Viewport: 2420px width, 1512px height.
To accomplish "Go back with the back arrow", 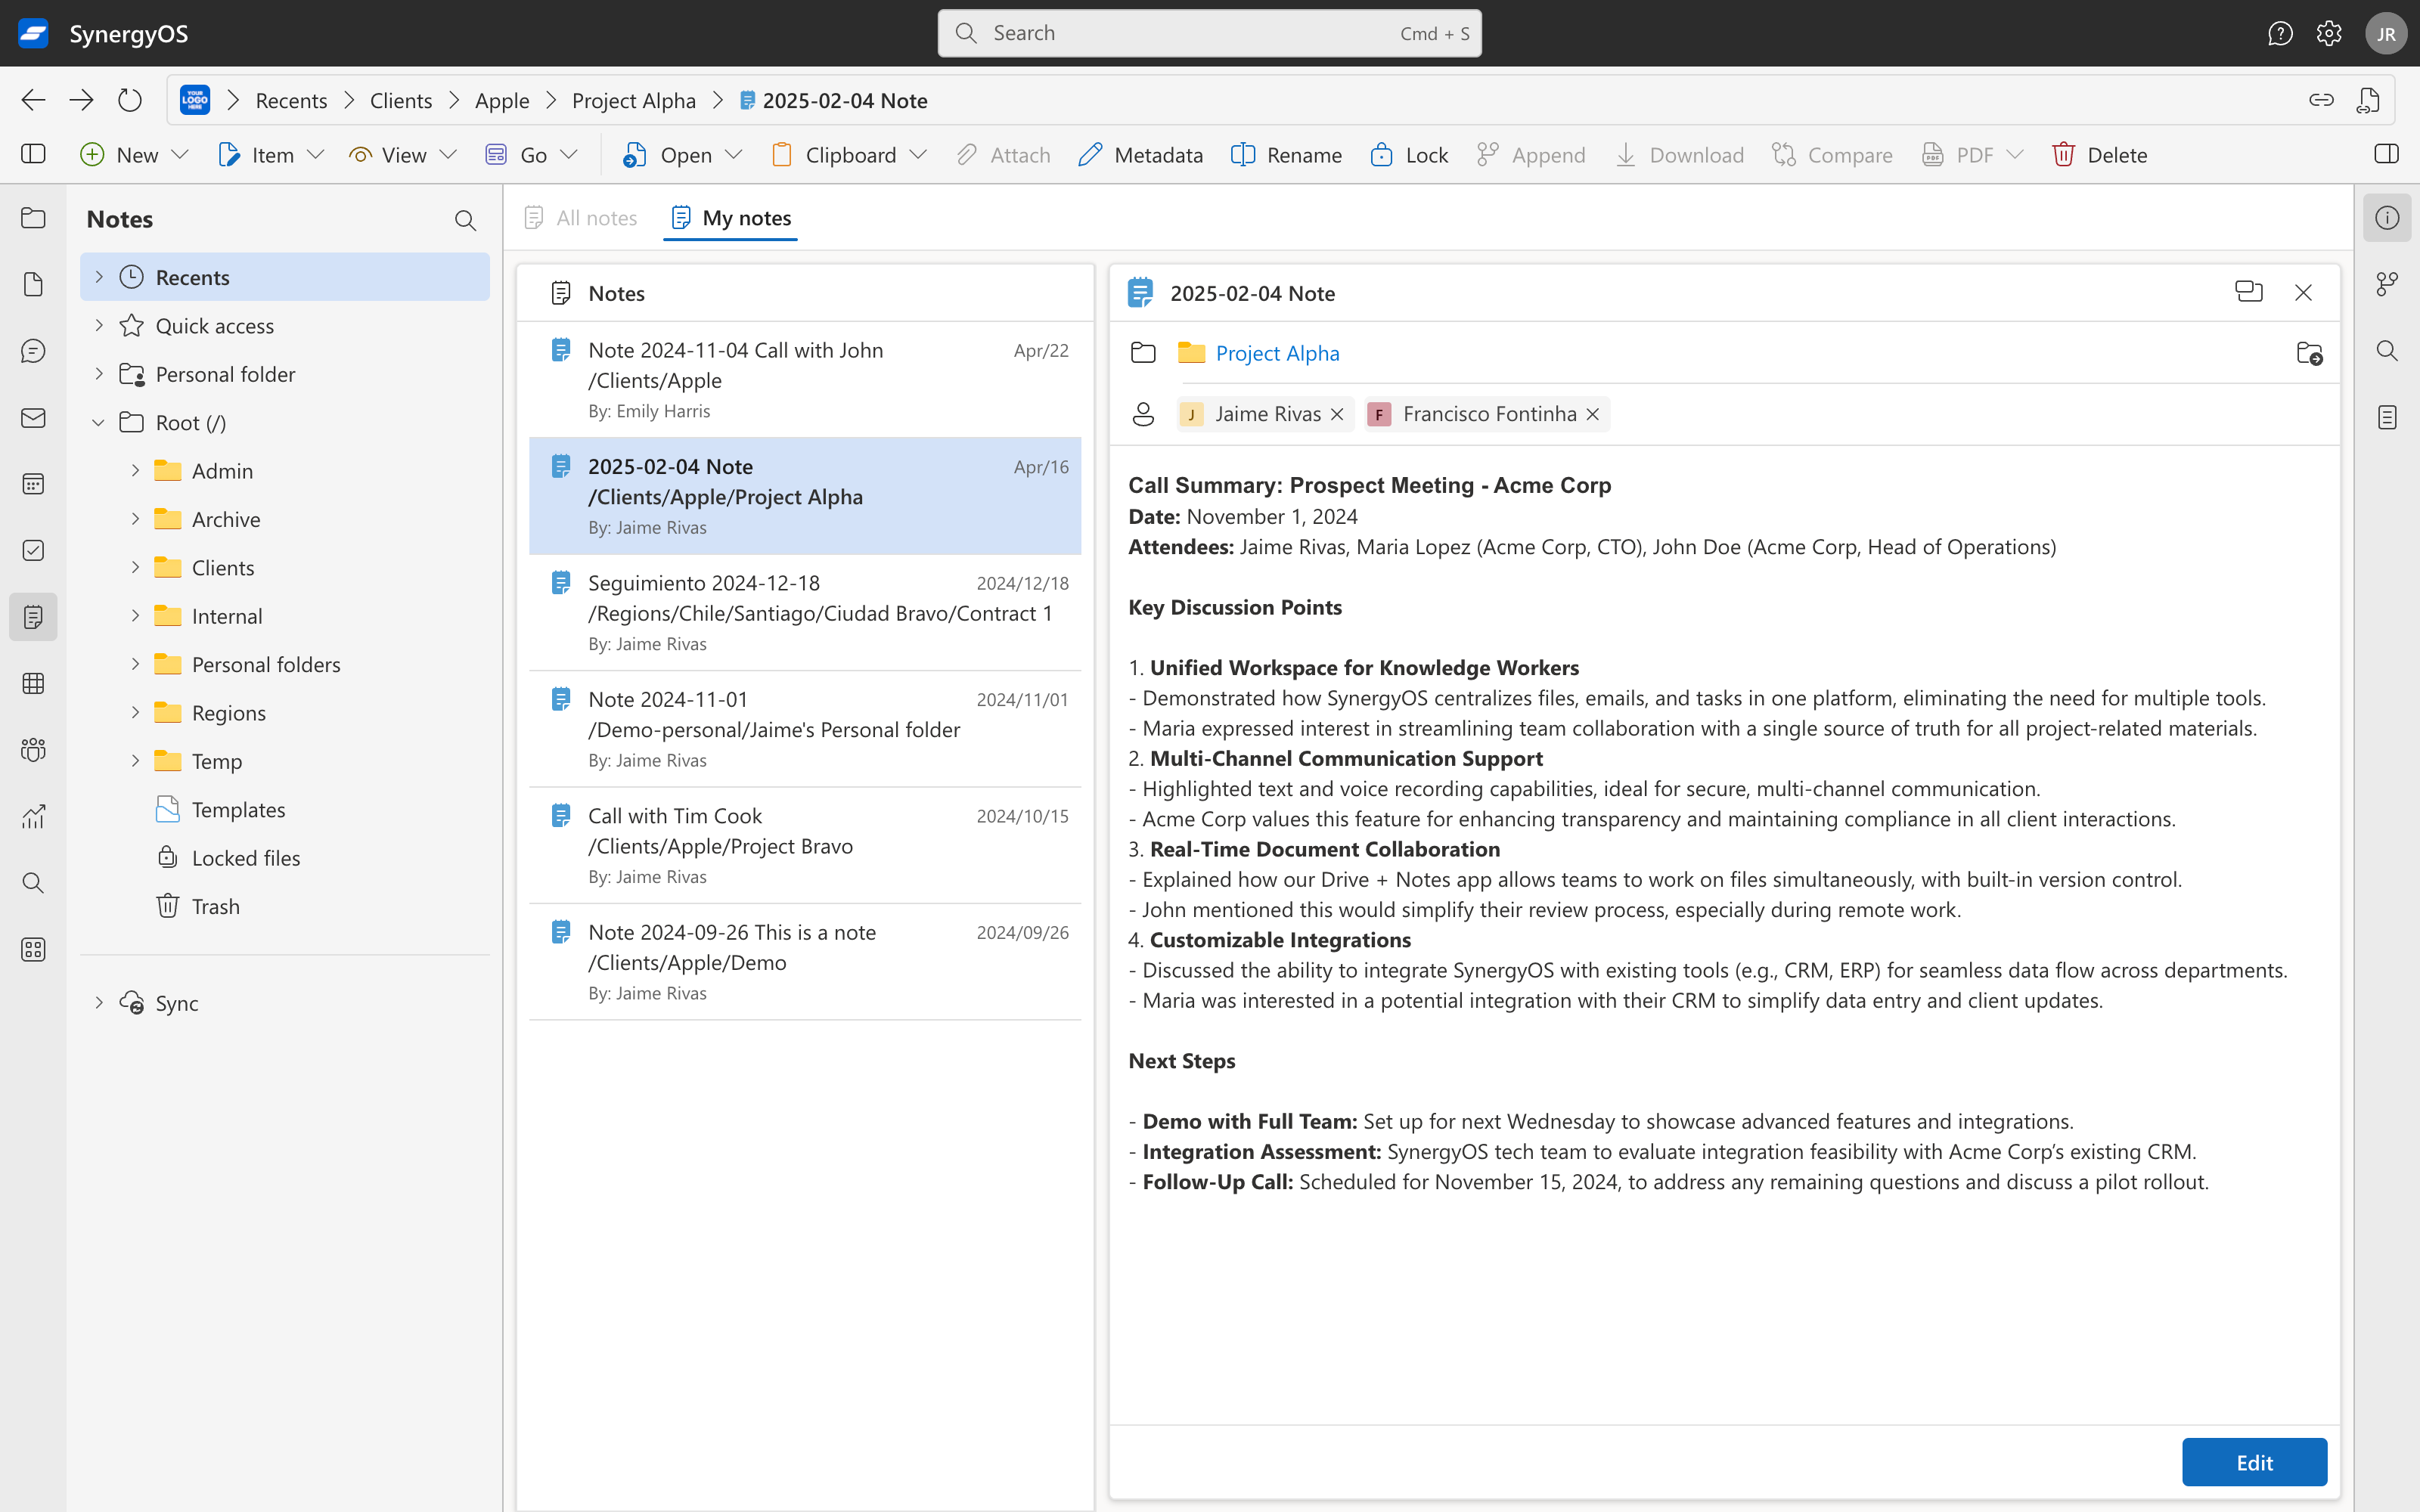I will click(x=33, y=100).
